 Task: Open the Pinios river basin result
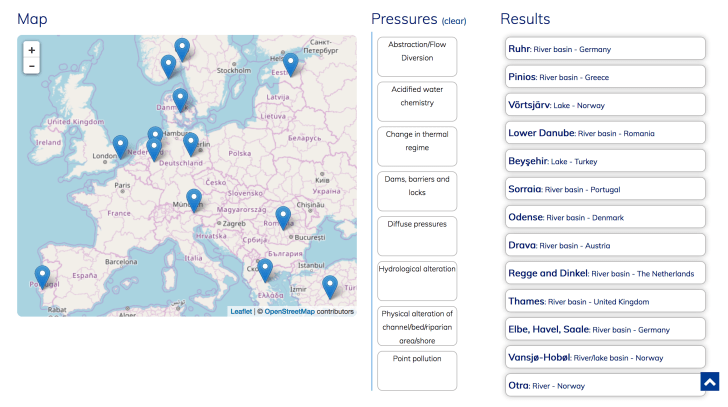pos(605,77)
